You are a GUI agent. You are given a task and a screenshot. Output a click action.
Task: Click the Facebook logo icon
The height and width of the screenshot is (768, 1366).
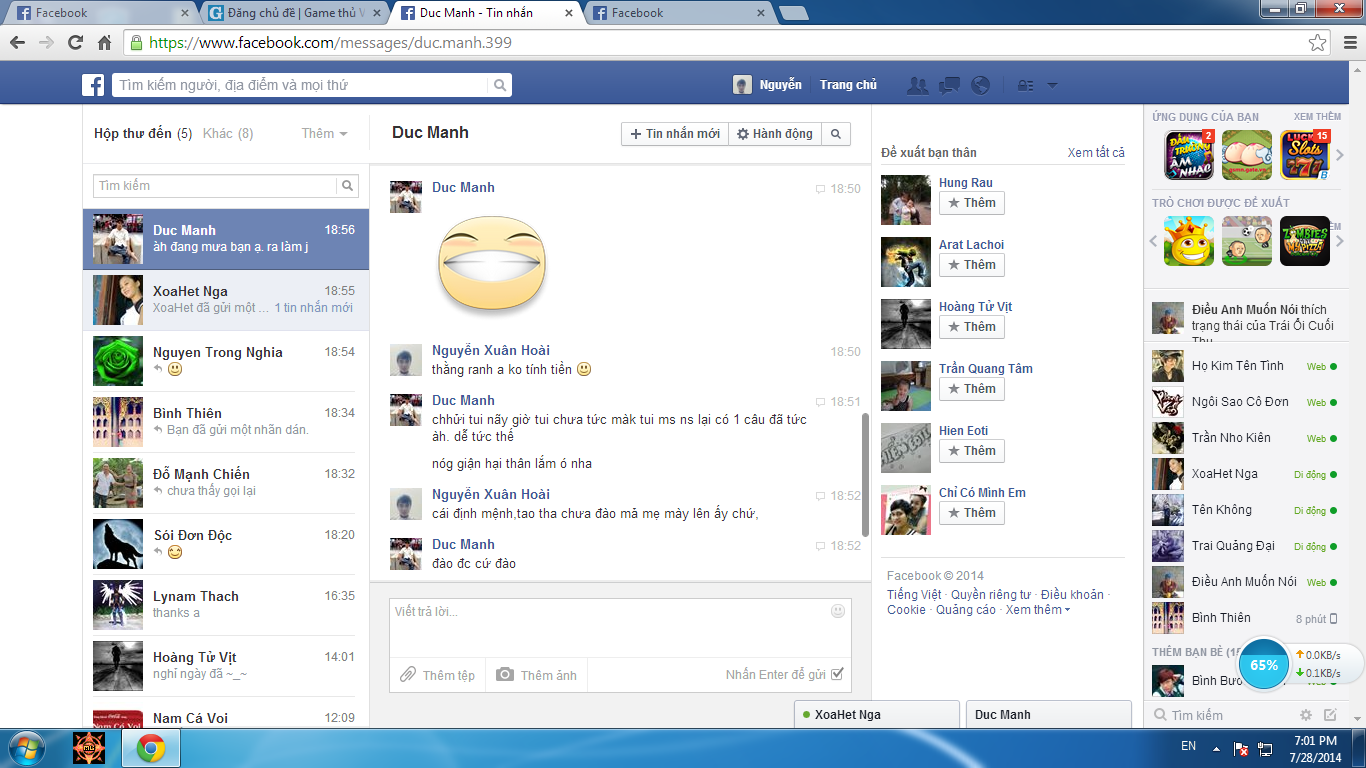coord(93,85)
